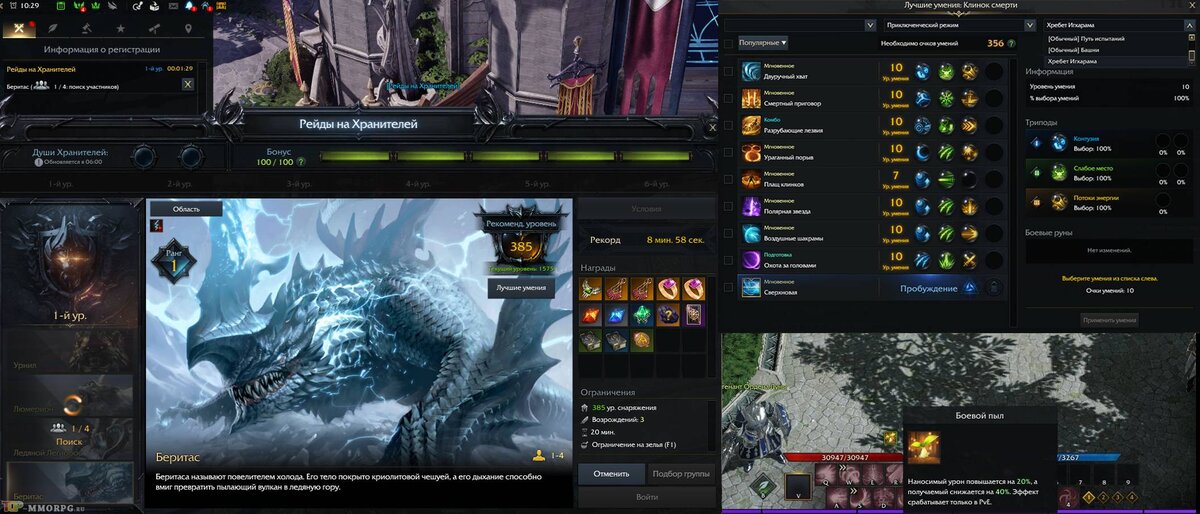This screenshot has width=1200, height=514.
Task: Click the skill points help icon next to 356
Action: (1012, 44)
